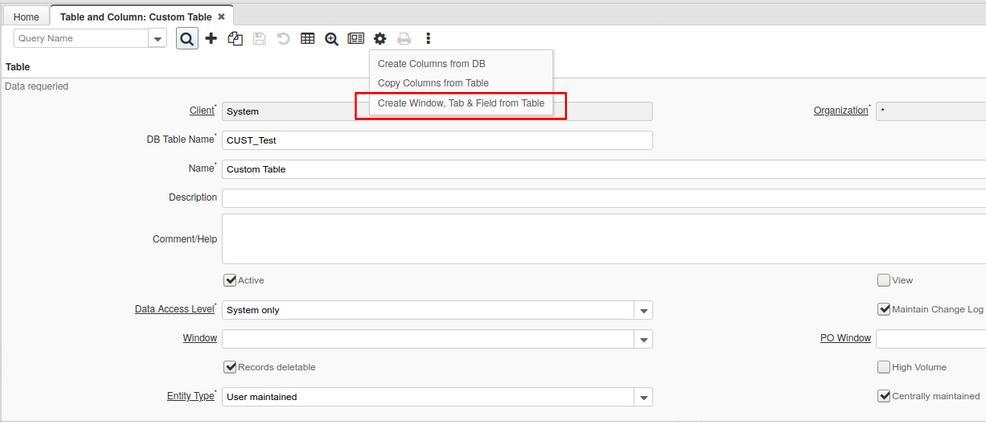Click the Window field label link
The width and height of the screenshot is (986, 423).
point(199,338)
